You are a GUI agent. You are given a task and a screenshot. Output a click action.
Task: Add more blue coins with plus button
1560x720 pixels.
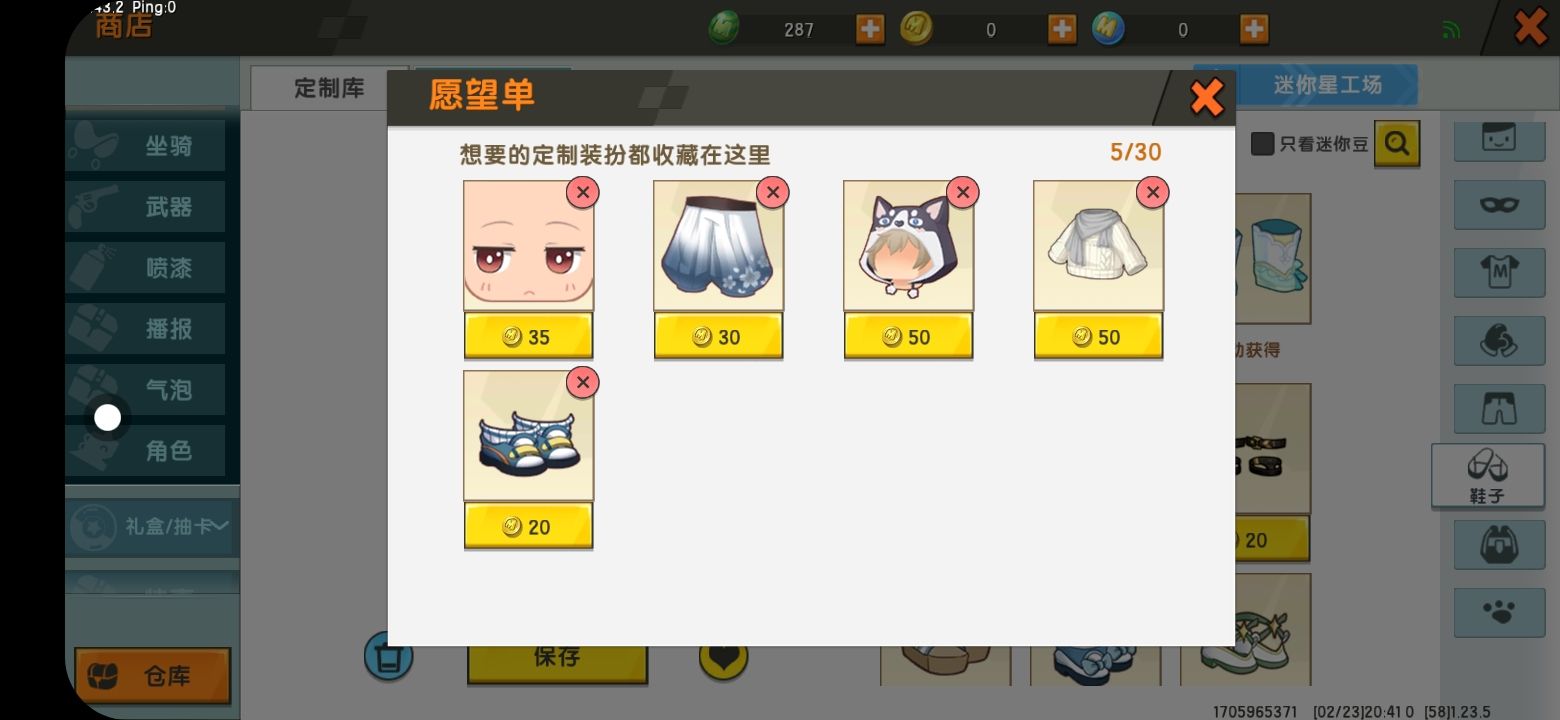(x=1254, y=30)
